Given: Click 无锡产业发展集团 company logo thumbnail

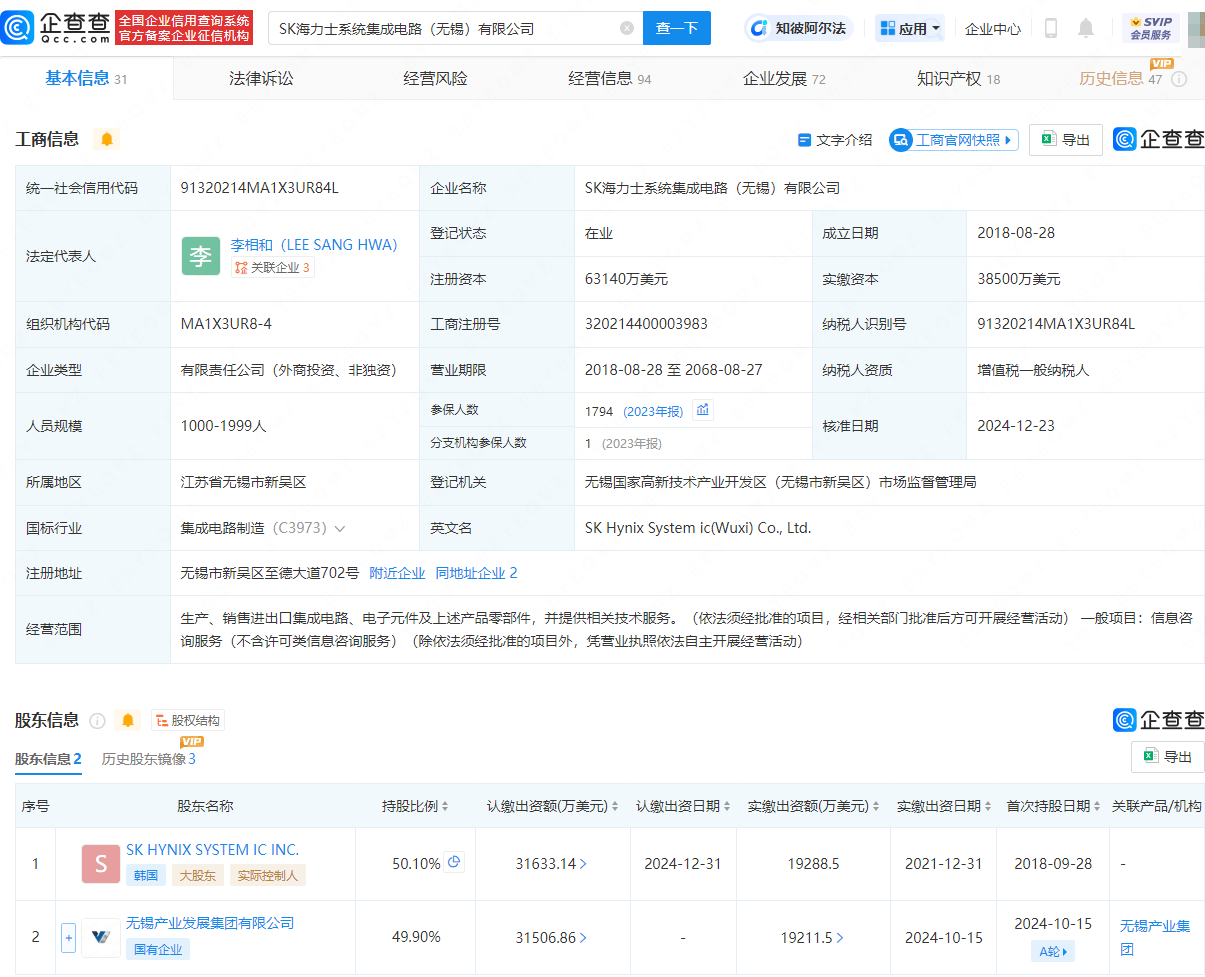Looking at the screenshot, I should [101, 938].
